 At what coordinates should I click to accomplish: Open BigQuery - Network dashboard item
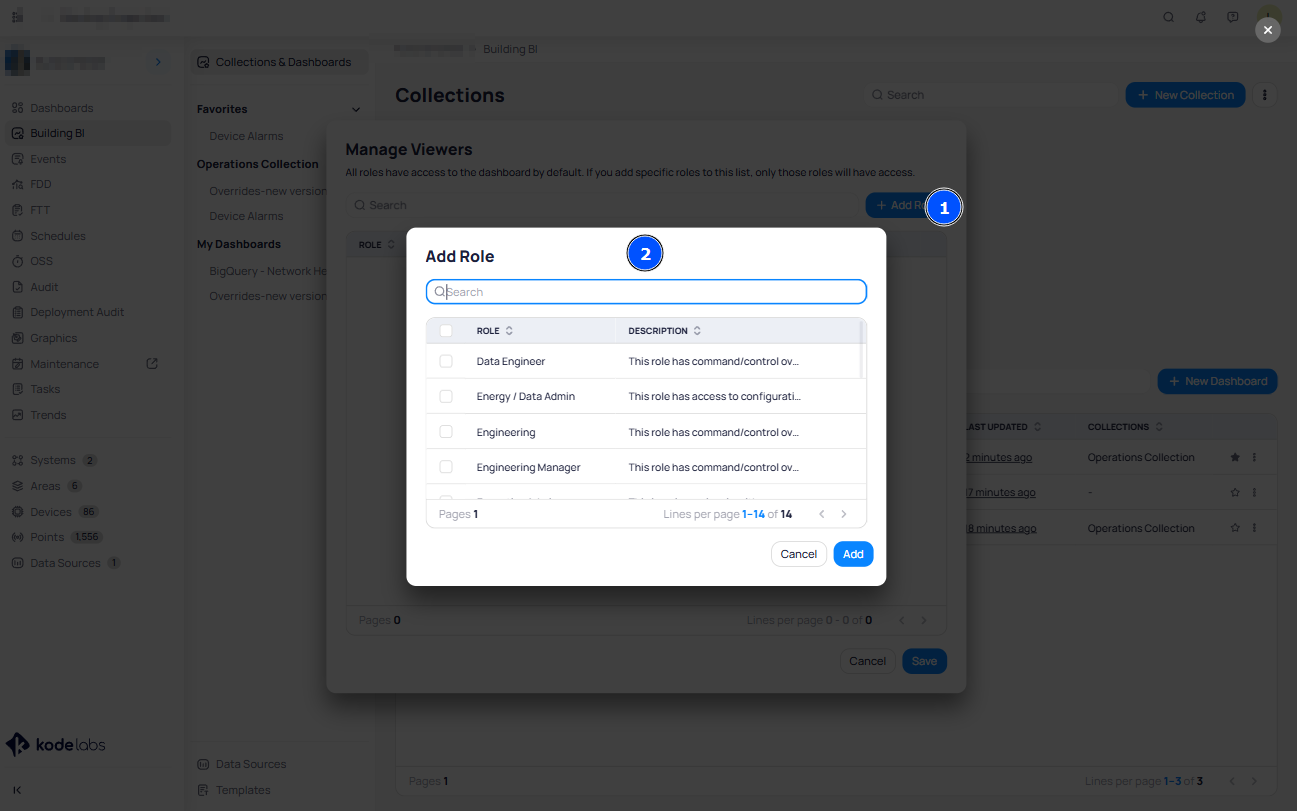tap(268, 271)
